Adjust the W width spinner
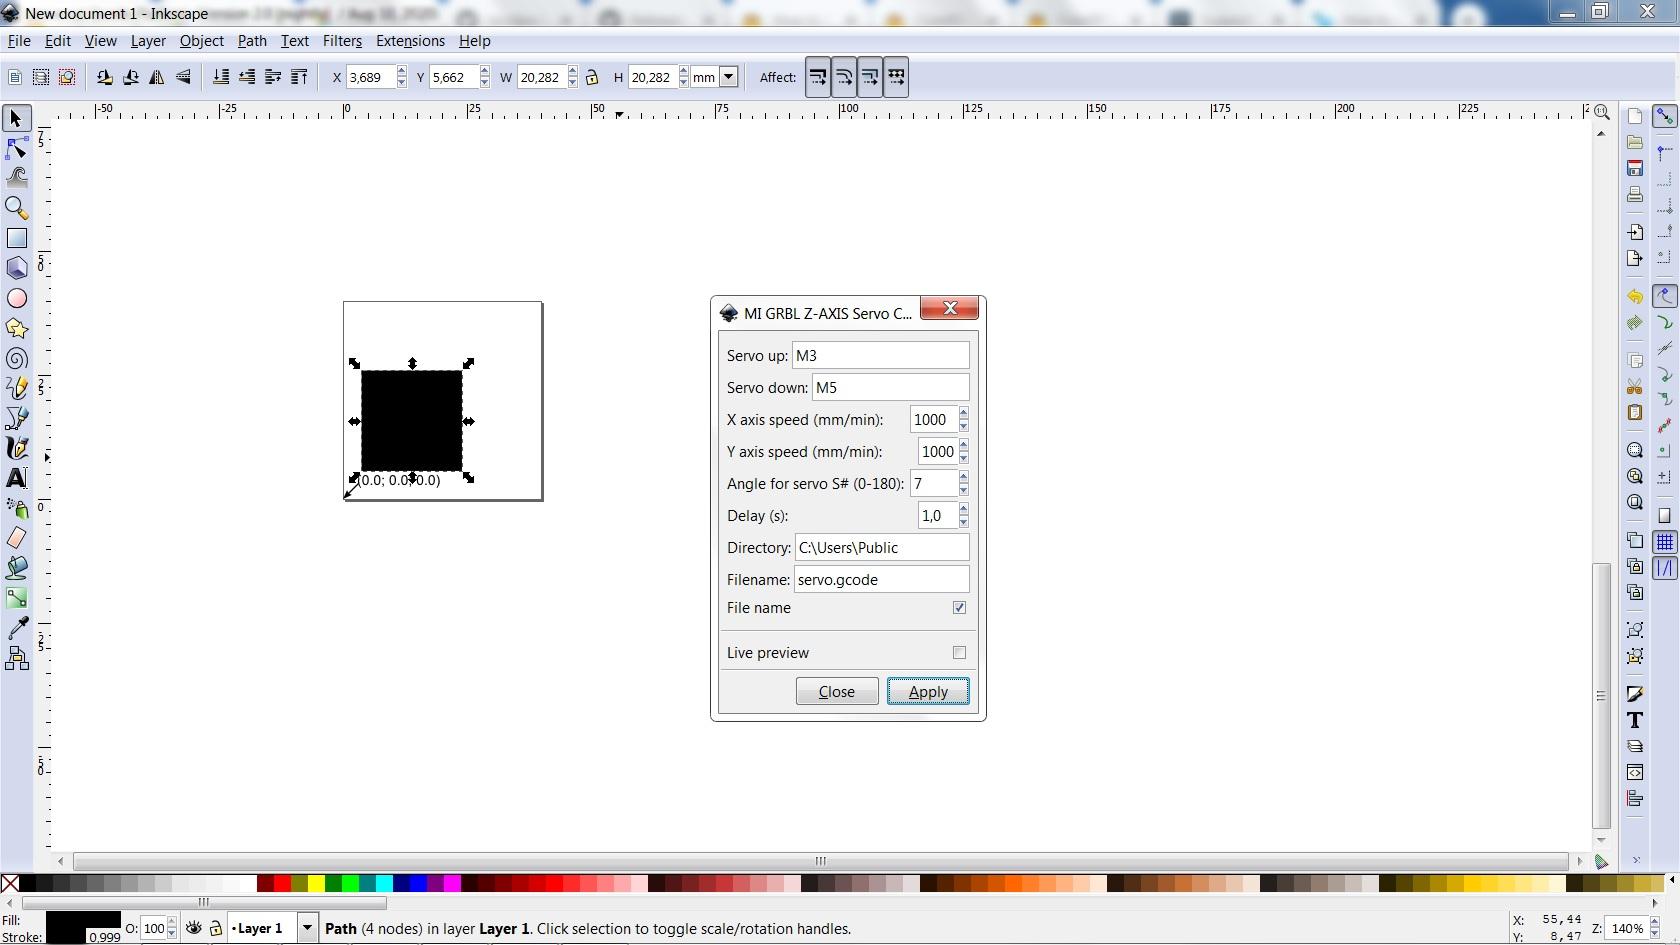Viewport: 1680px width, 945px height. pos(572,78)
